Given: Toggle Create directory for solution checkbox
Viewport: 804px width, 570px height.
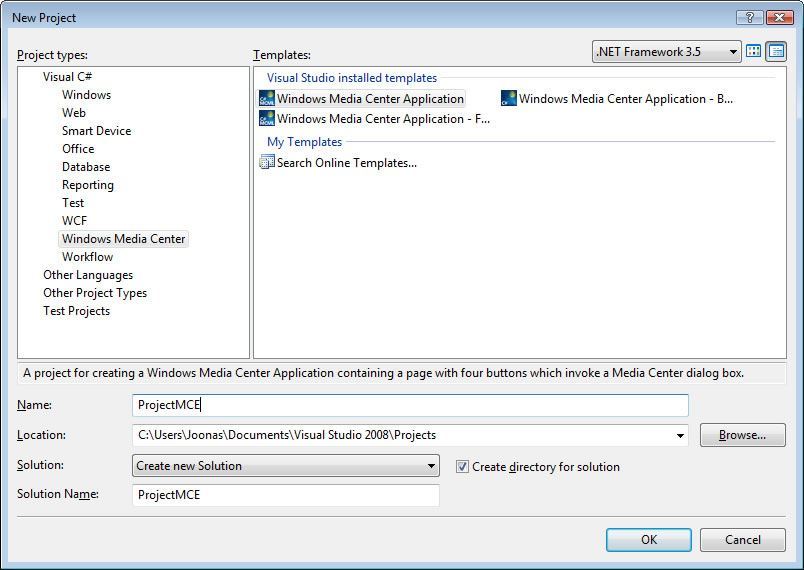Looking at the screenshot, I should 462,466.
